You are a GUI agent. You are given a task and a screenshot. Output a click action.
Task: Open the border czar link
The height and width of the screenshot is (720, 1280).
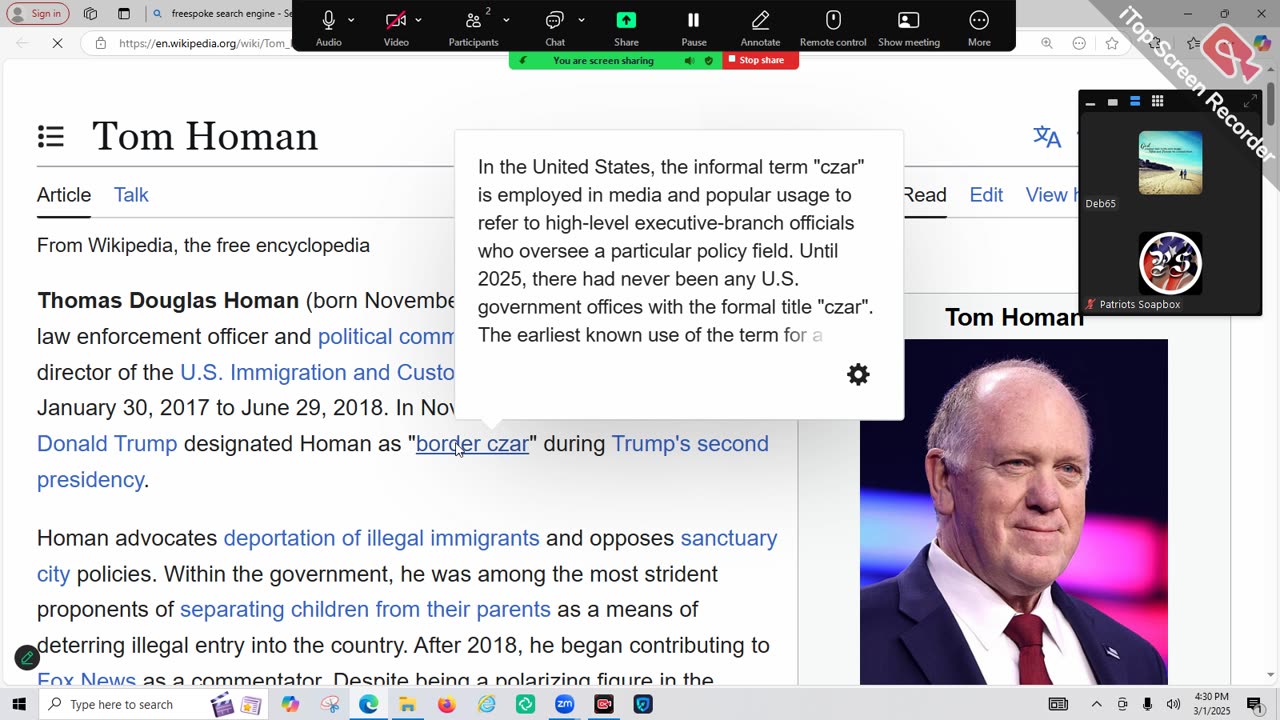coord(472,444)
